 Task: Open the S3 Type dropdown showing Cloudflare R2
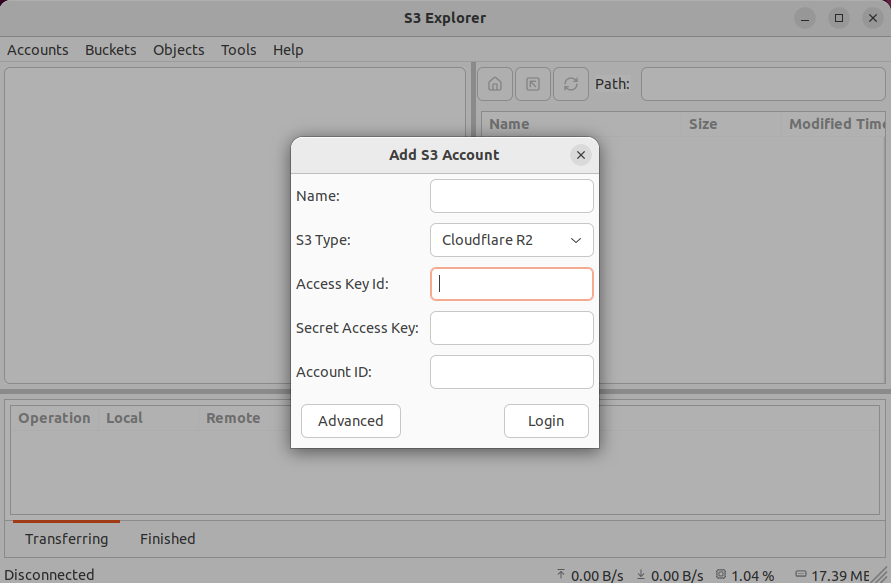tap(511, 240)
